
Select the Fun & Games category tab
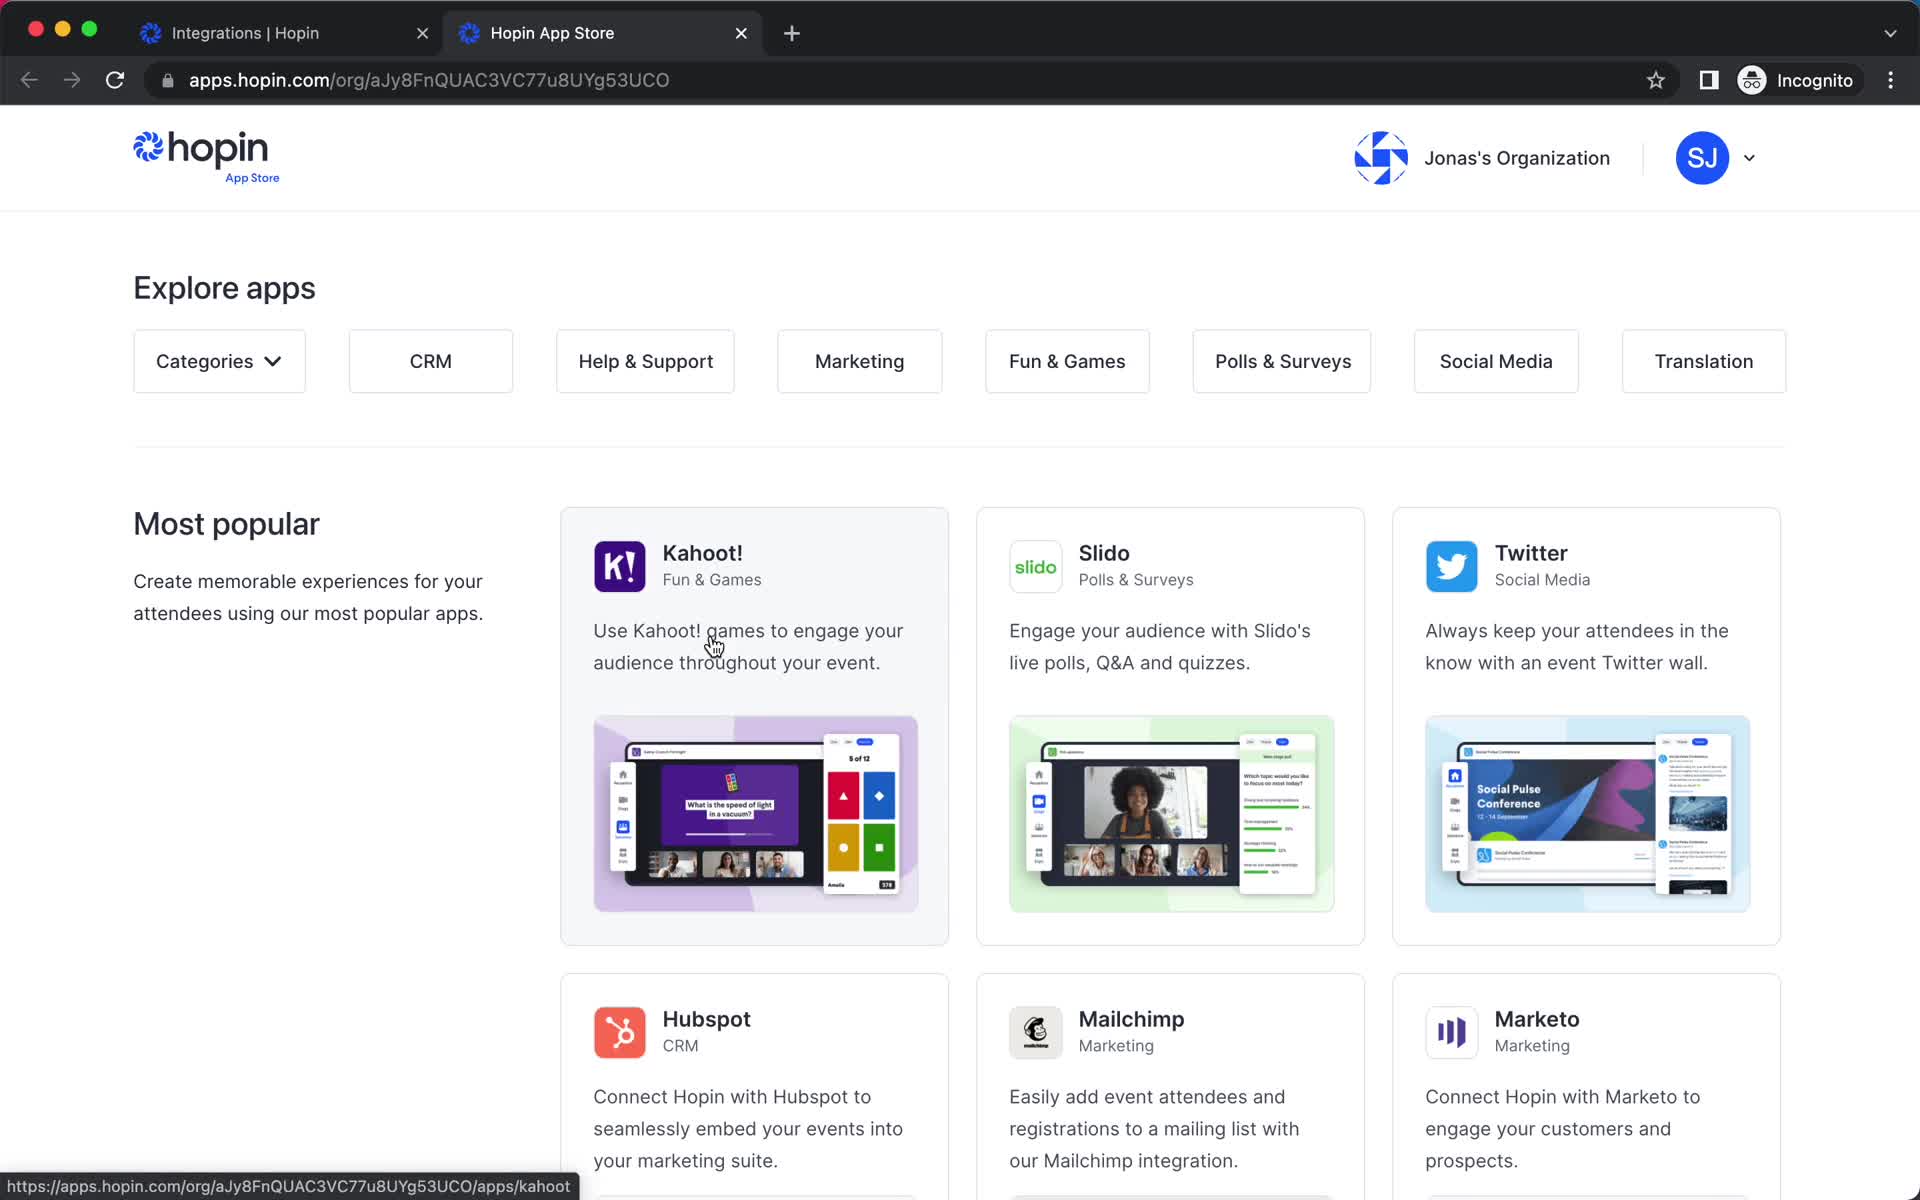[1067, 361]
